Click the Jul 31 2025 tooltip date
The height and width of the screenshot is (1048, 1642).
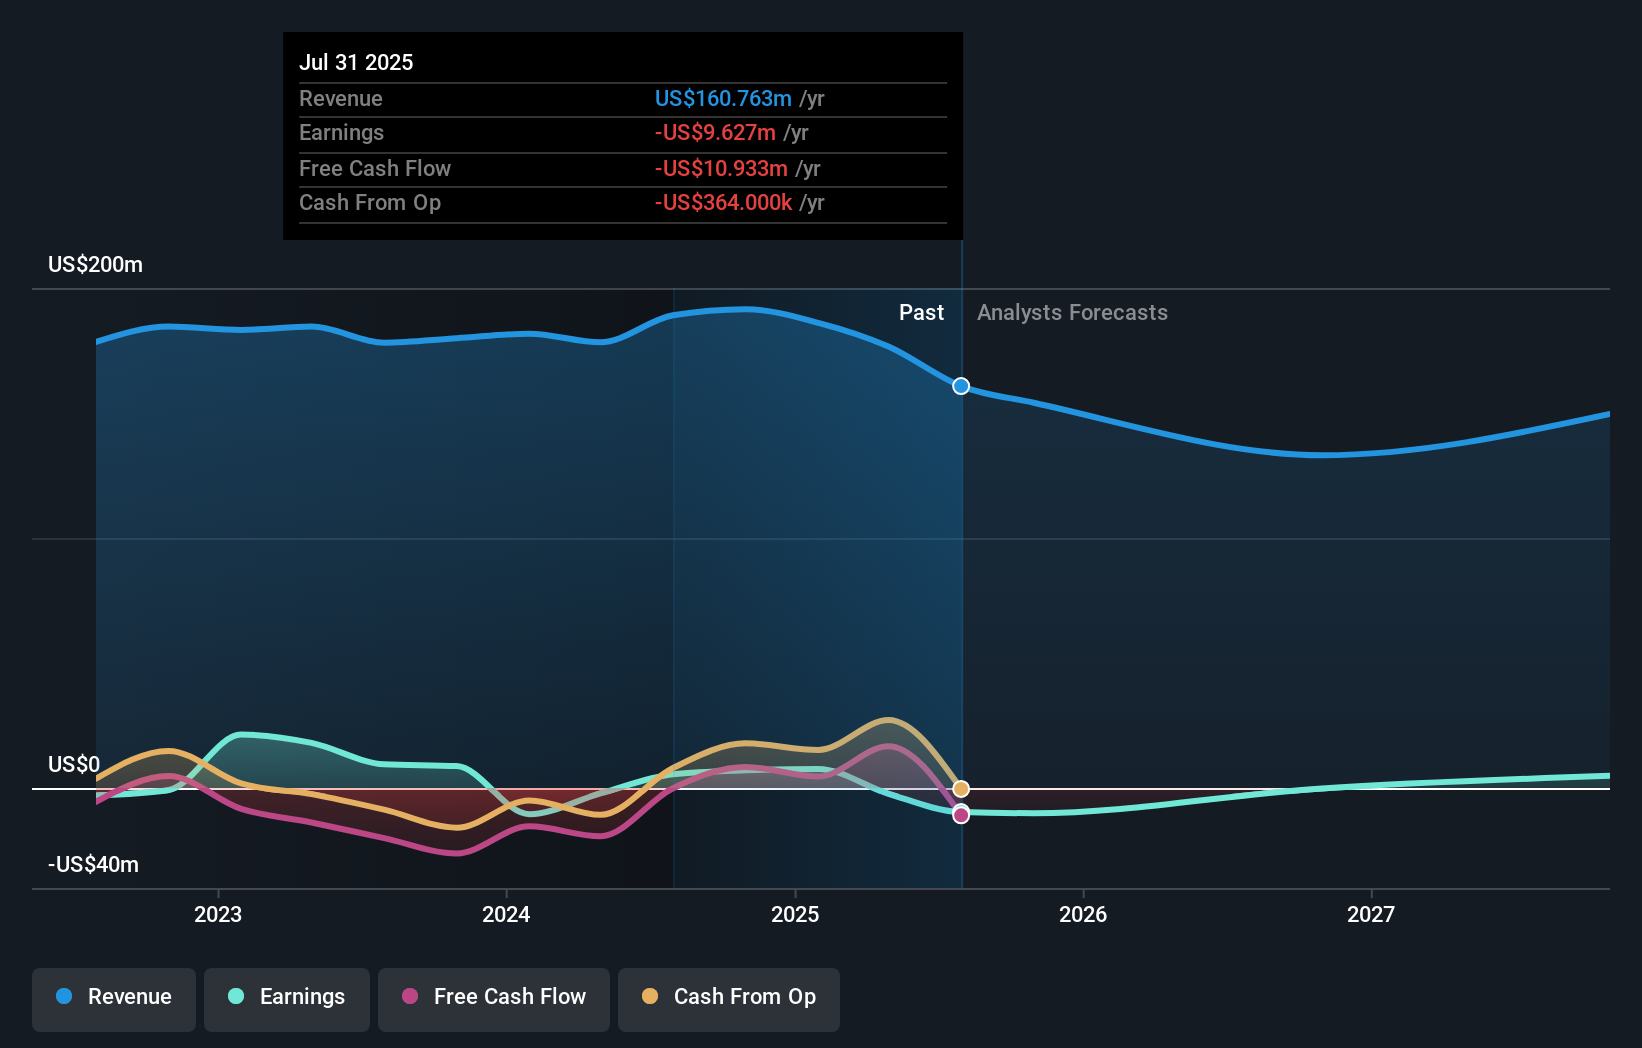click(x=356, y=62)
